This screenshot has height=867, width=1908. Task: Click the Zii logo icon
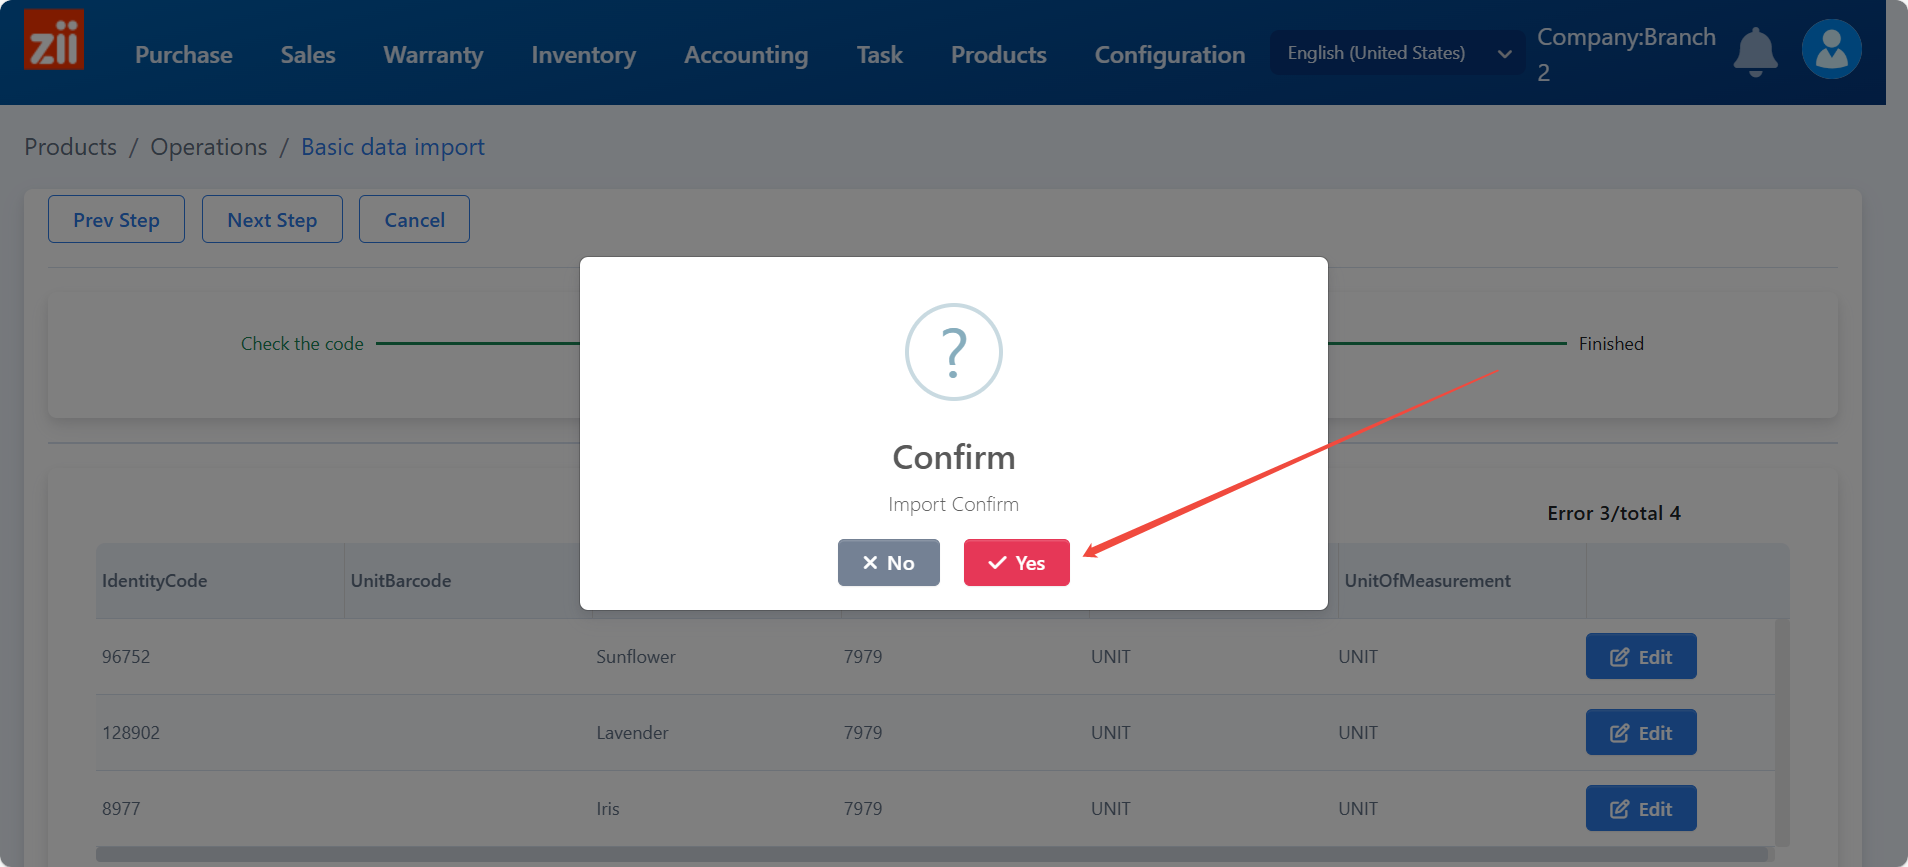coord(54,40)
